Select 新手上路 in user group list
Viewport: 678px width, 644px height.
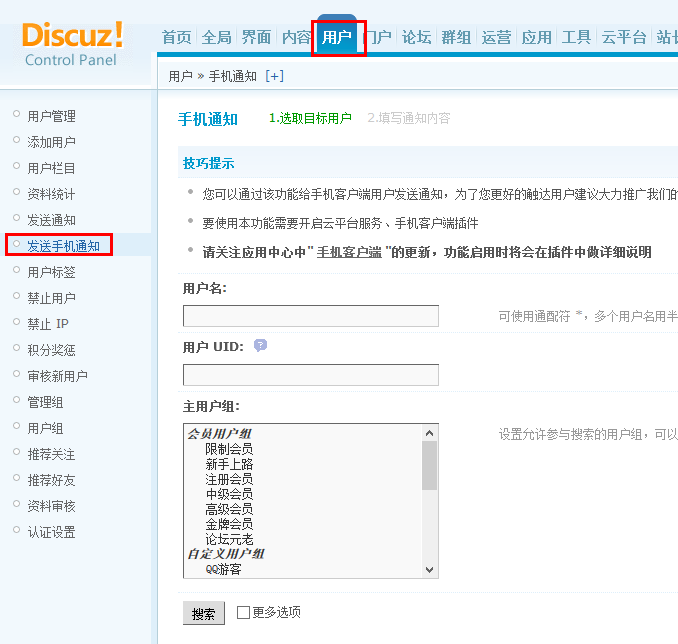[x=229, y=464]
